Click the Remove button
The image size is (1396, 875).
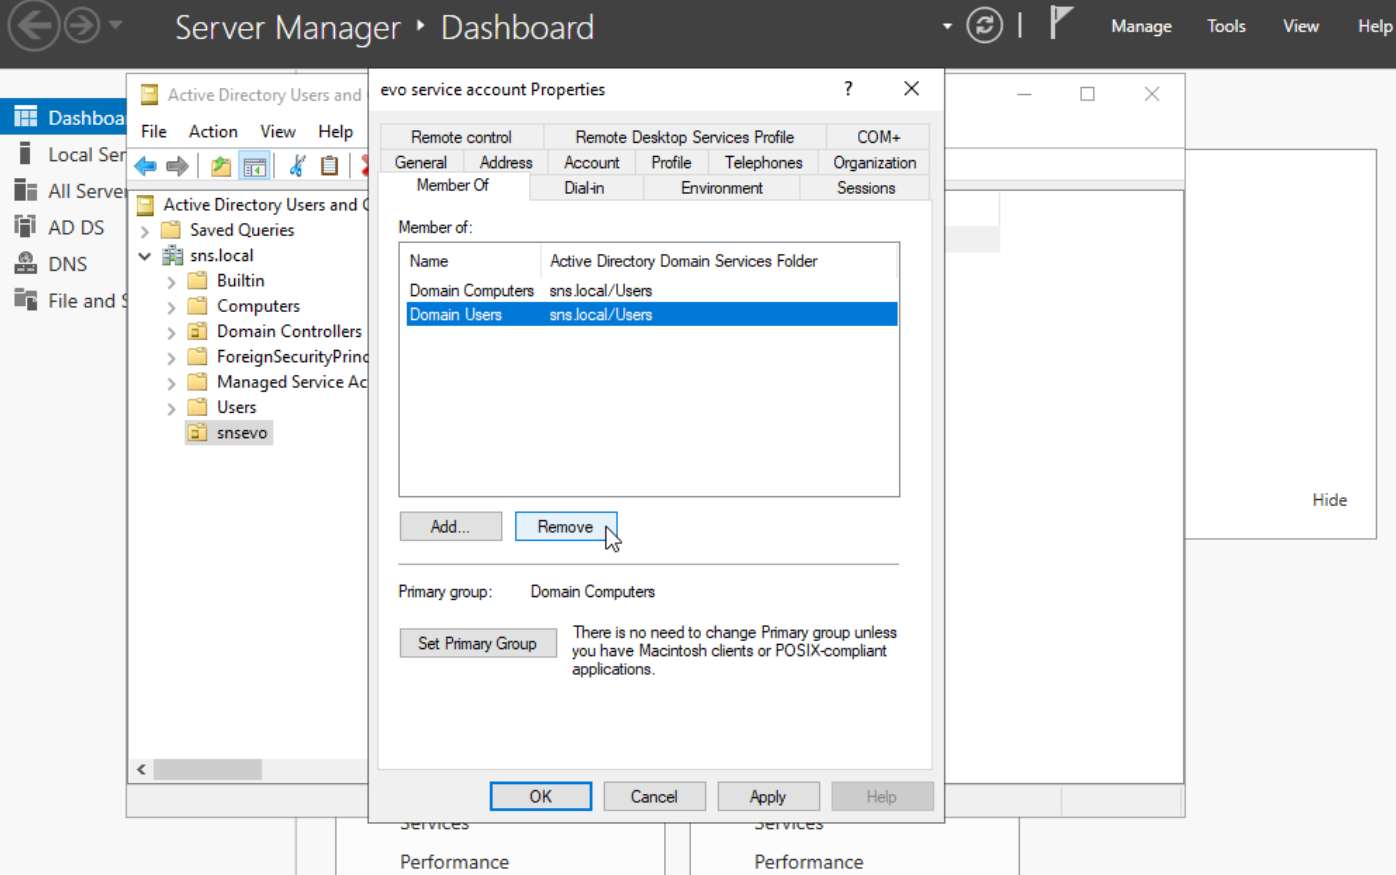(566, 526)
